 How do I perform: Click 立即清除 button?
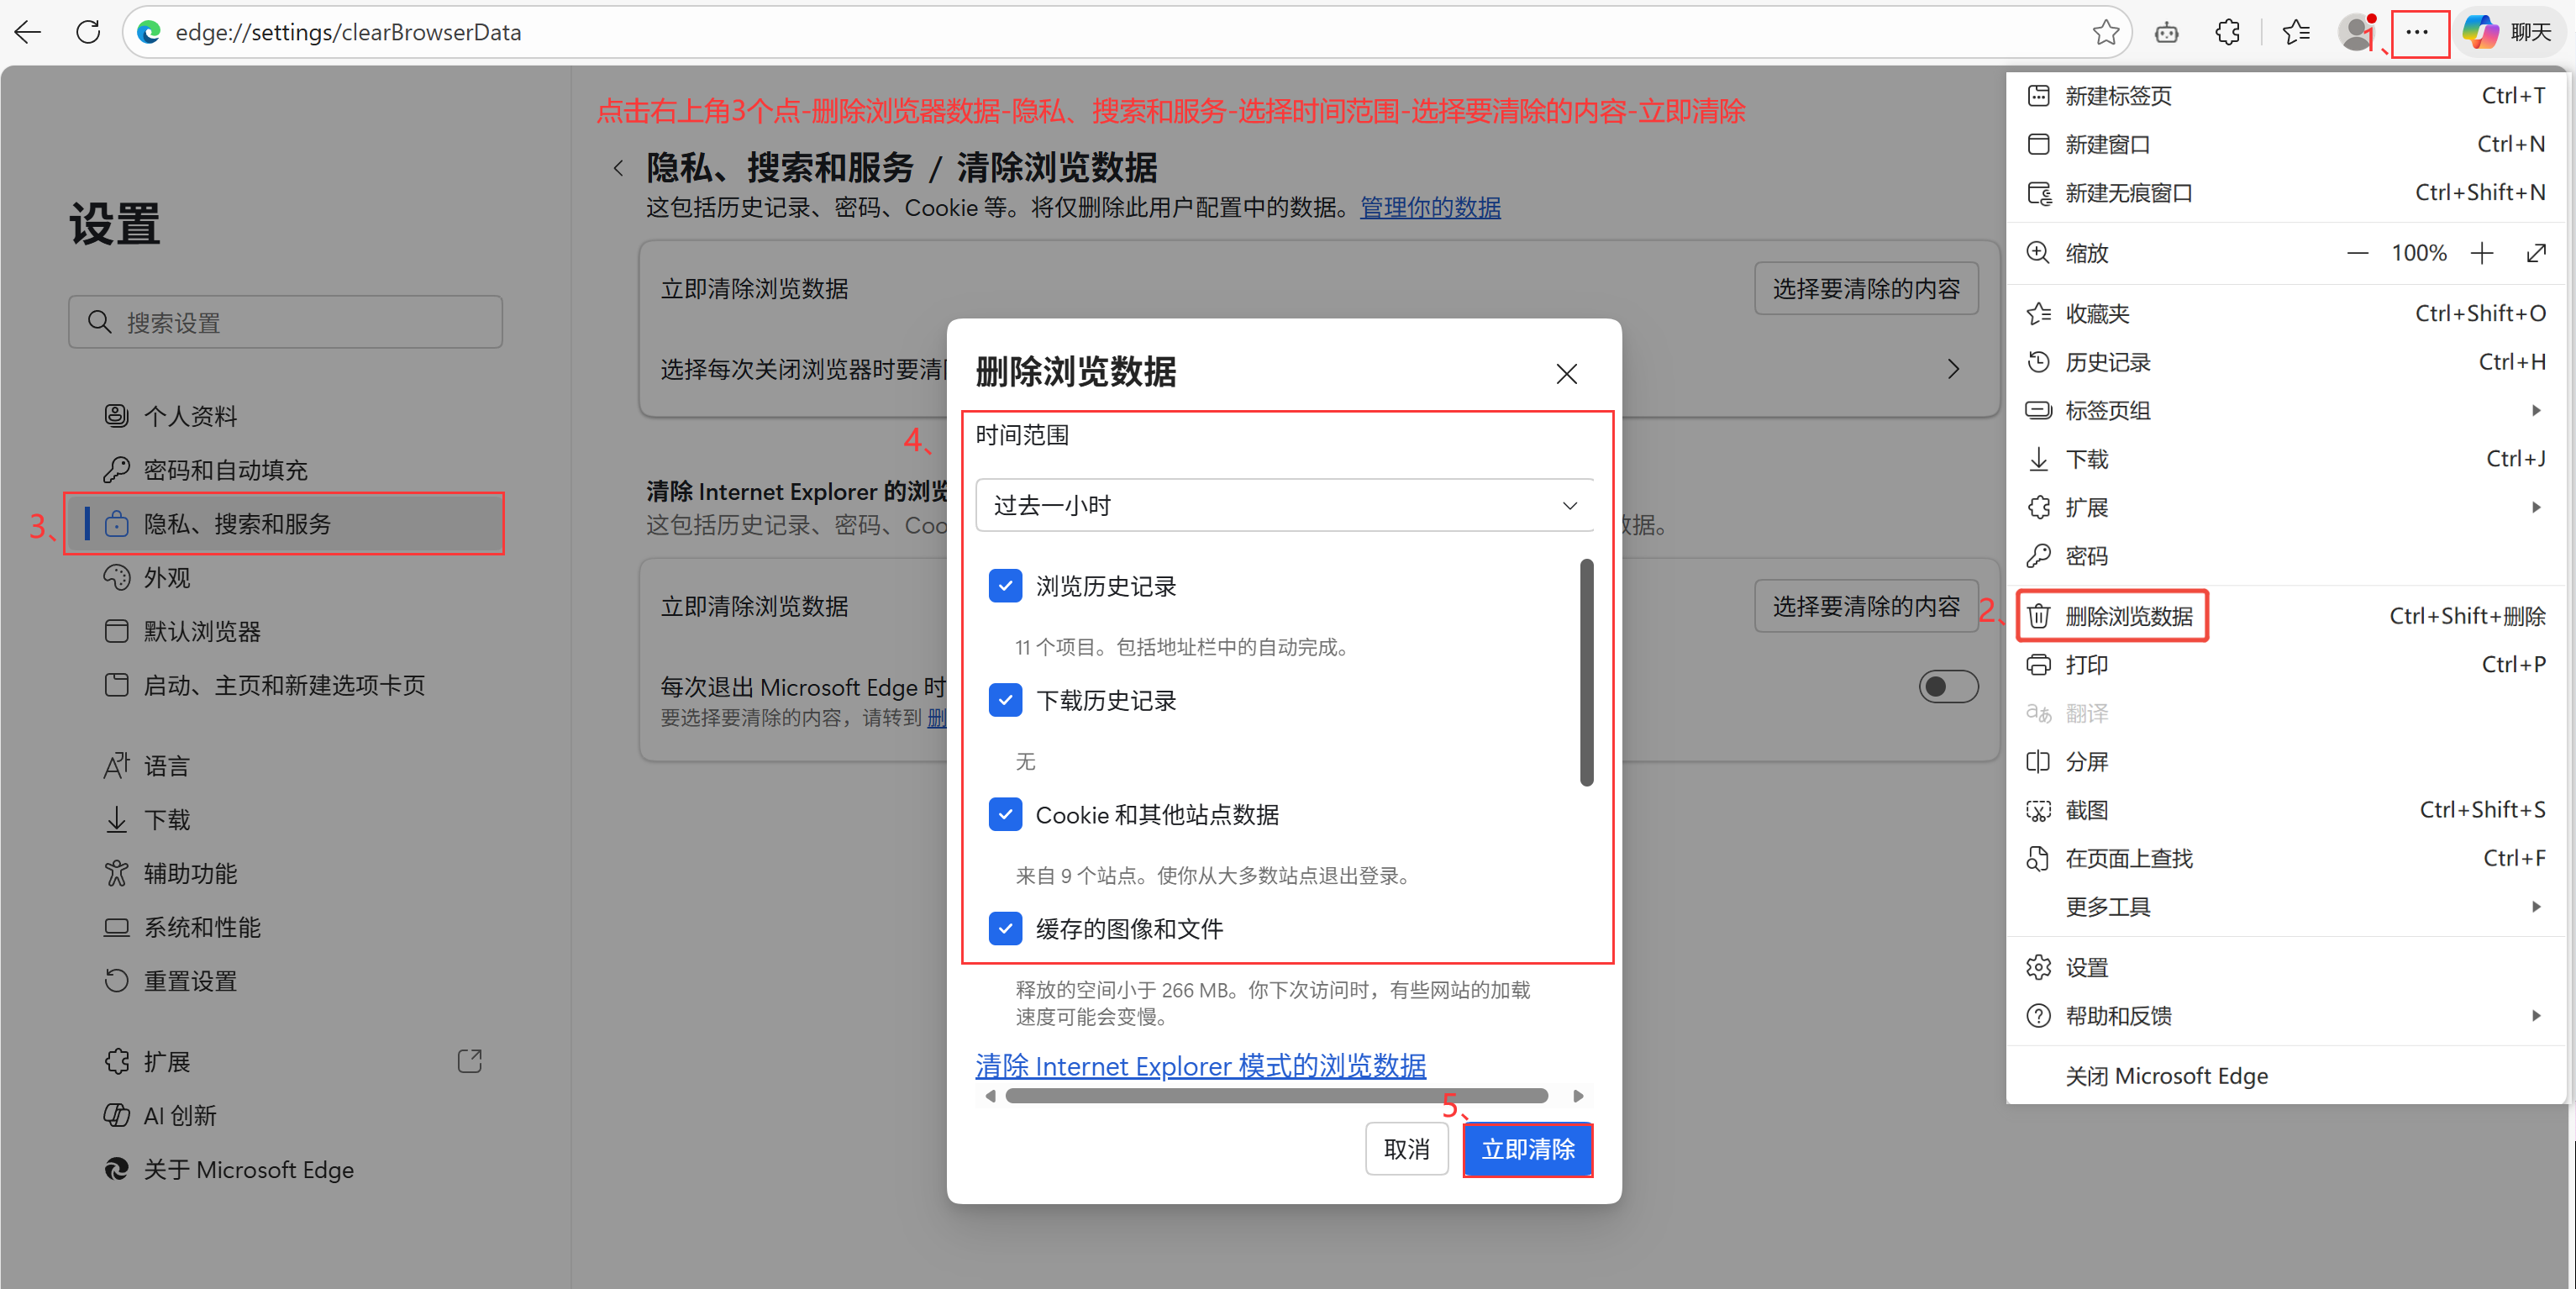pos(1527,1149)
